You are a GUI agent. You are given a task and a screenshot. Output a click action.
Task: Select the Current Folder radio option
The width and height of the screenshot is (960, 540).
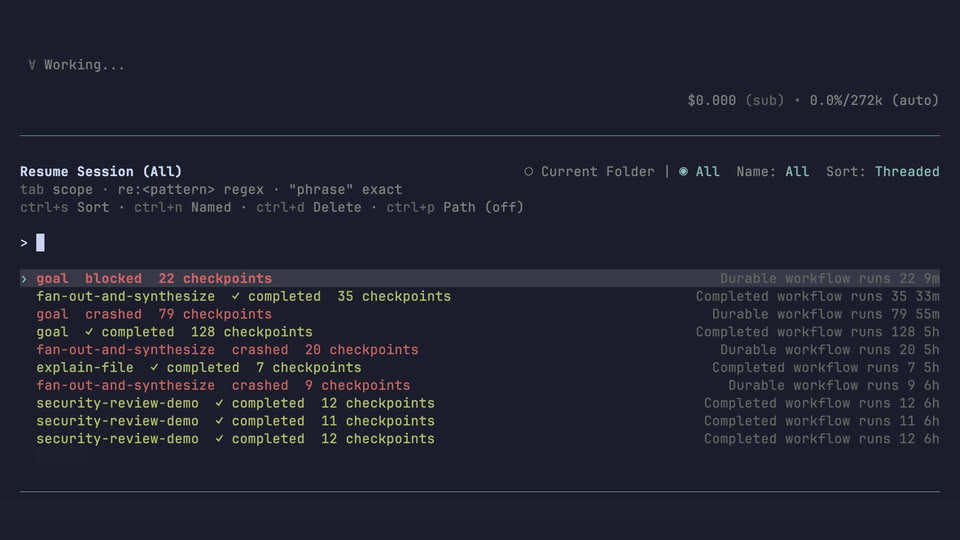[x=589, y=171]
